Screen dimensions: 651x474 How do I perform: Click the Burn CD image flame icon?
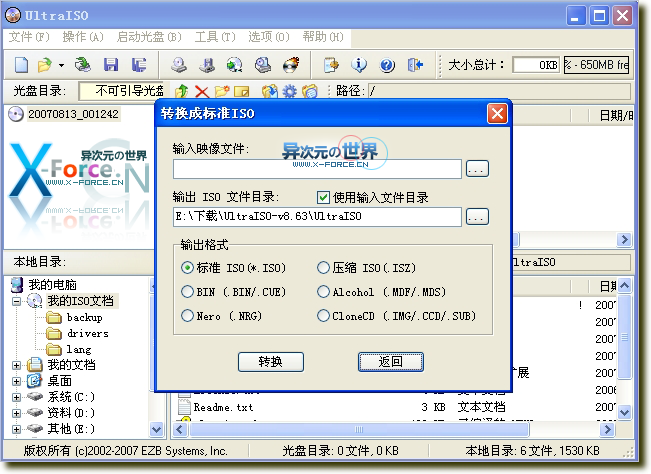(291, 65)
